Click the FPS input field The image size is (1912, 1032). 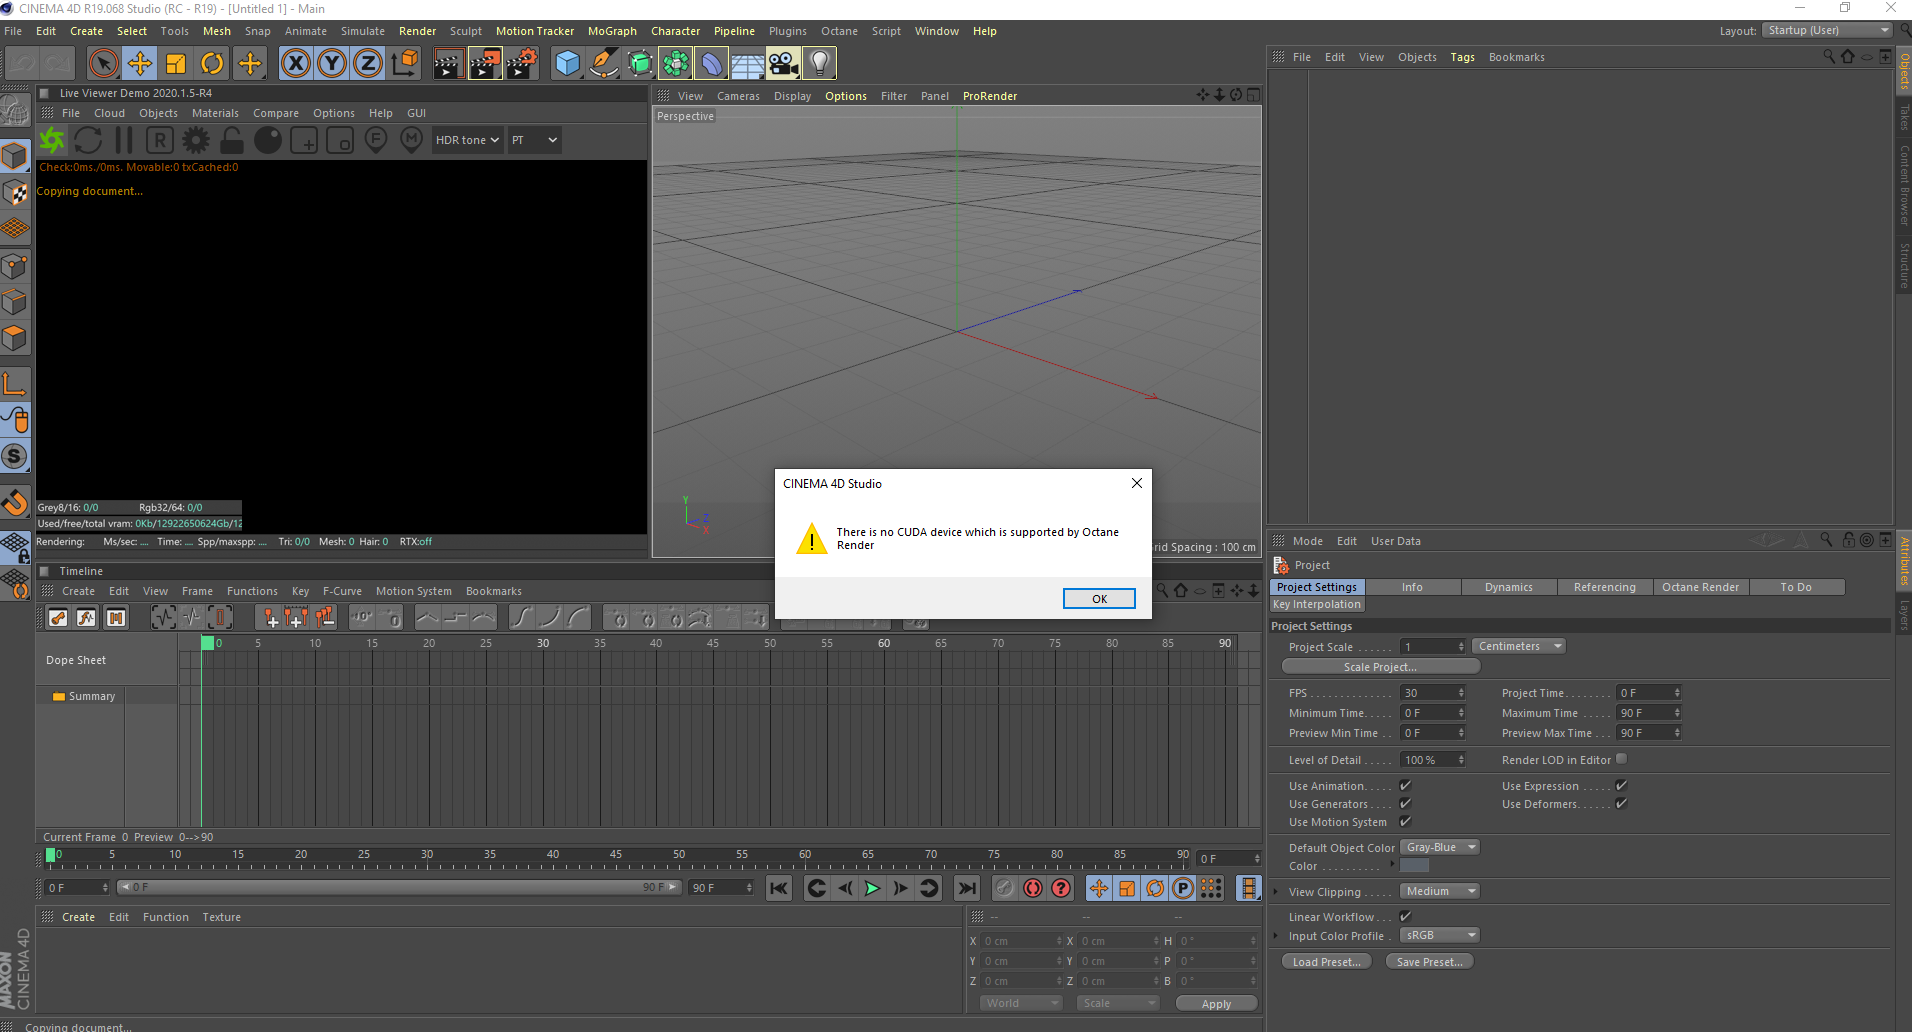(x=1433, y=693)
